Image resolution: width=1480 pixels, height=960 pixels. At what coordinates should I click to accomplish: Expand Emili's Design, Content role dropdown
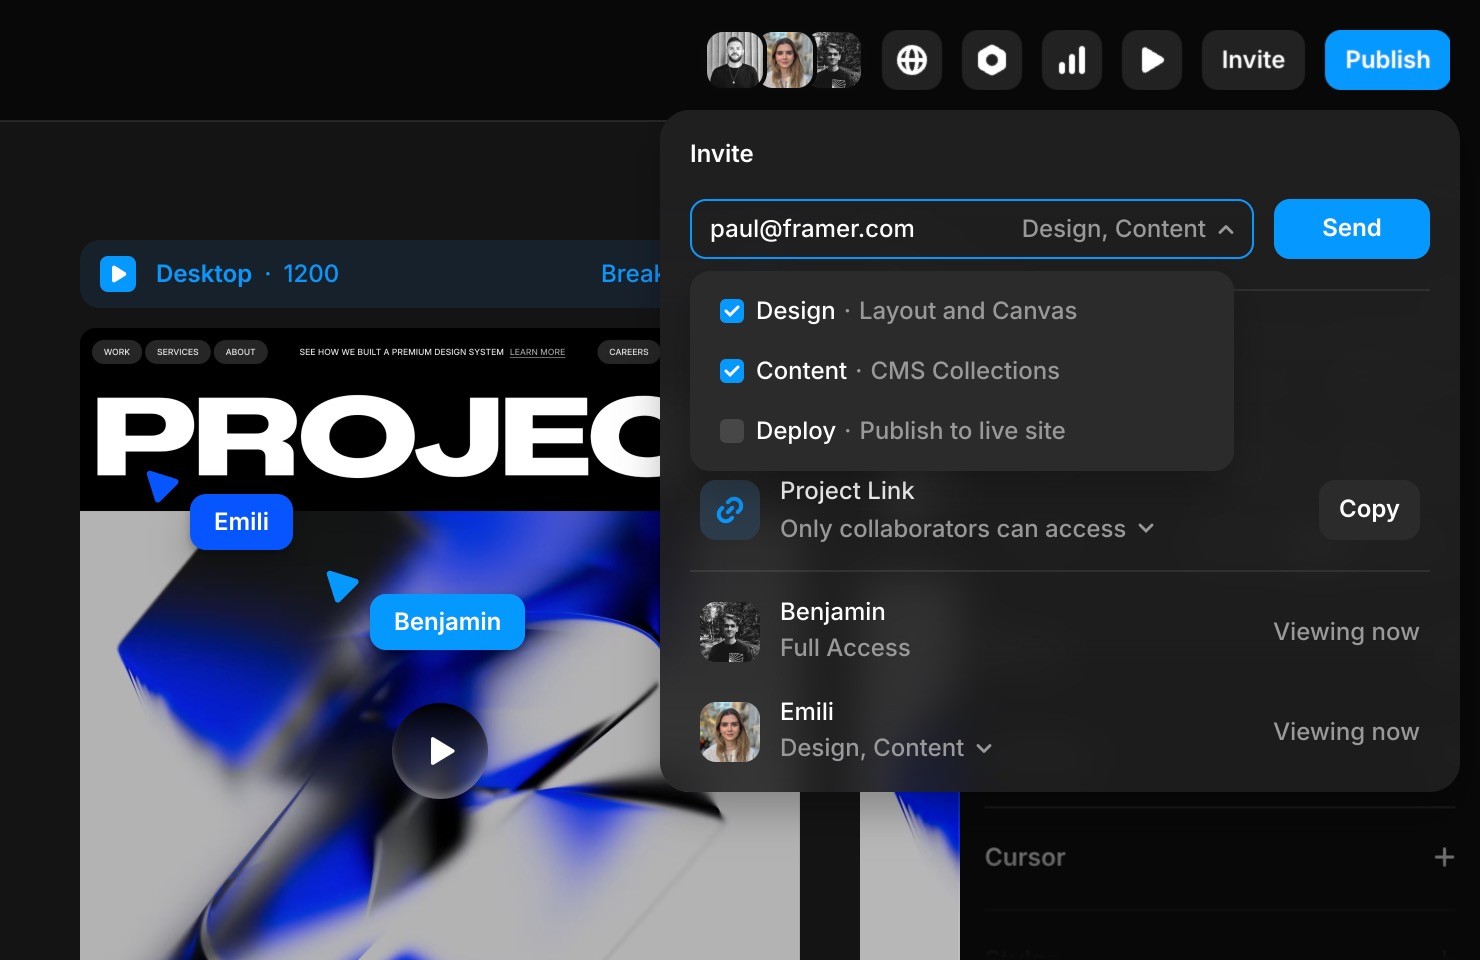(x=985, y=748)
